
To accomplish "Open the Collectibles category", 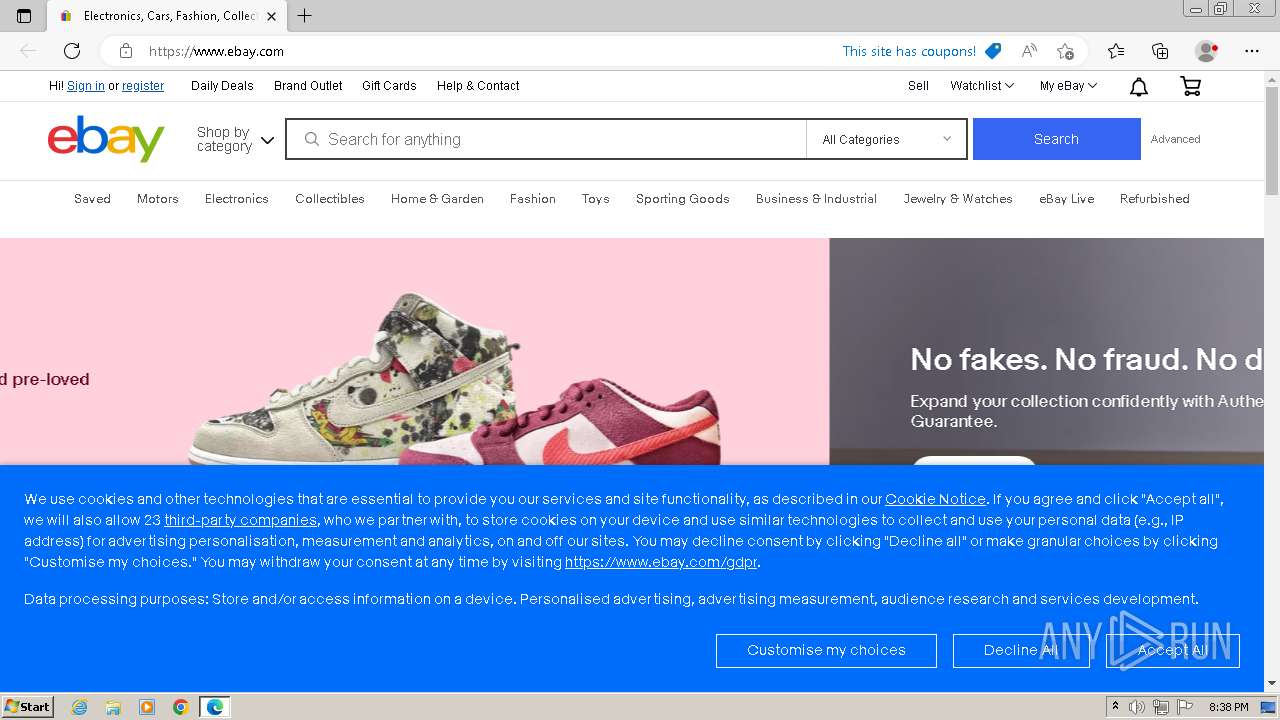I will tap(330, 199).
